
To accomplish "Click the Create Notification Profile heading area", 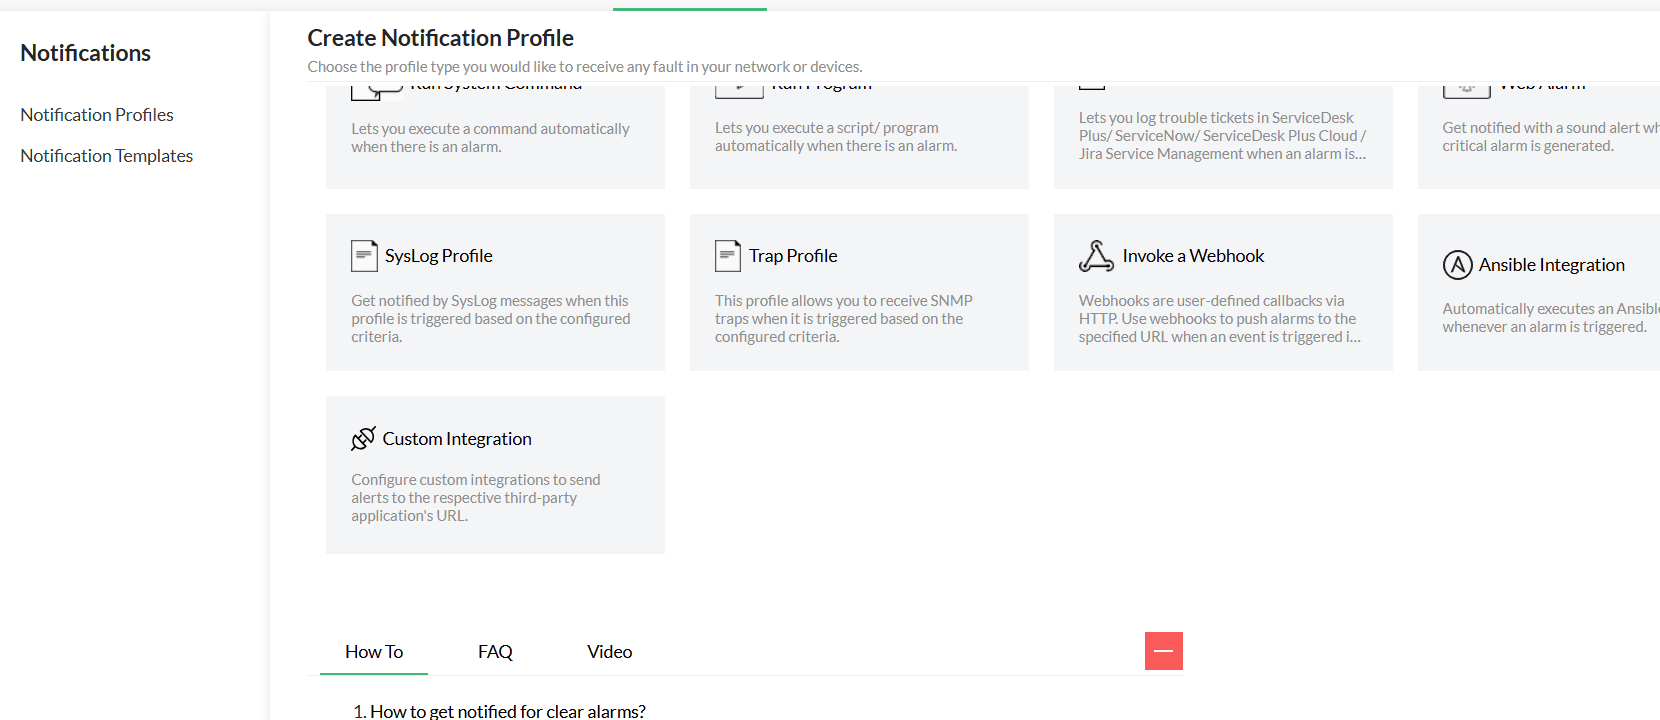I will pos(440,37).
